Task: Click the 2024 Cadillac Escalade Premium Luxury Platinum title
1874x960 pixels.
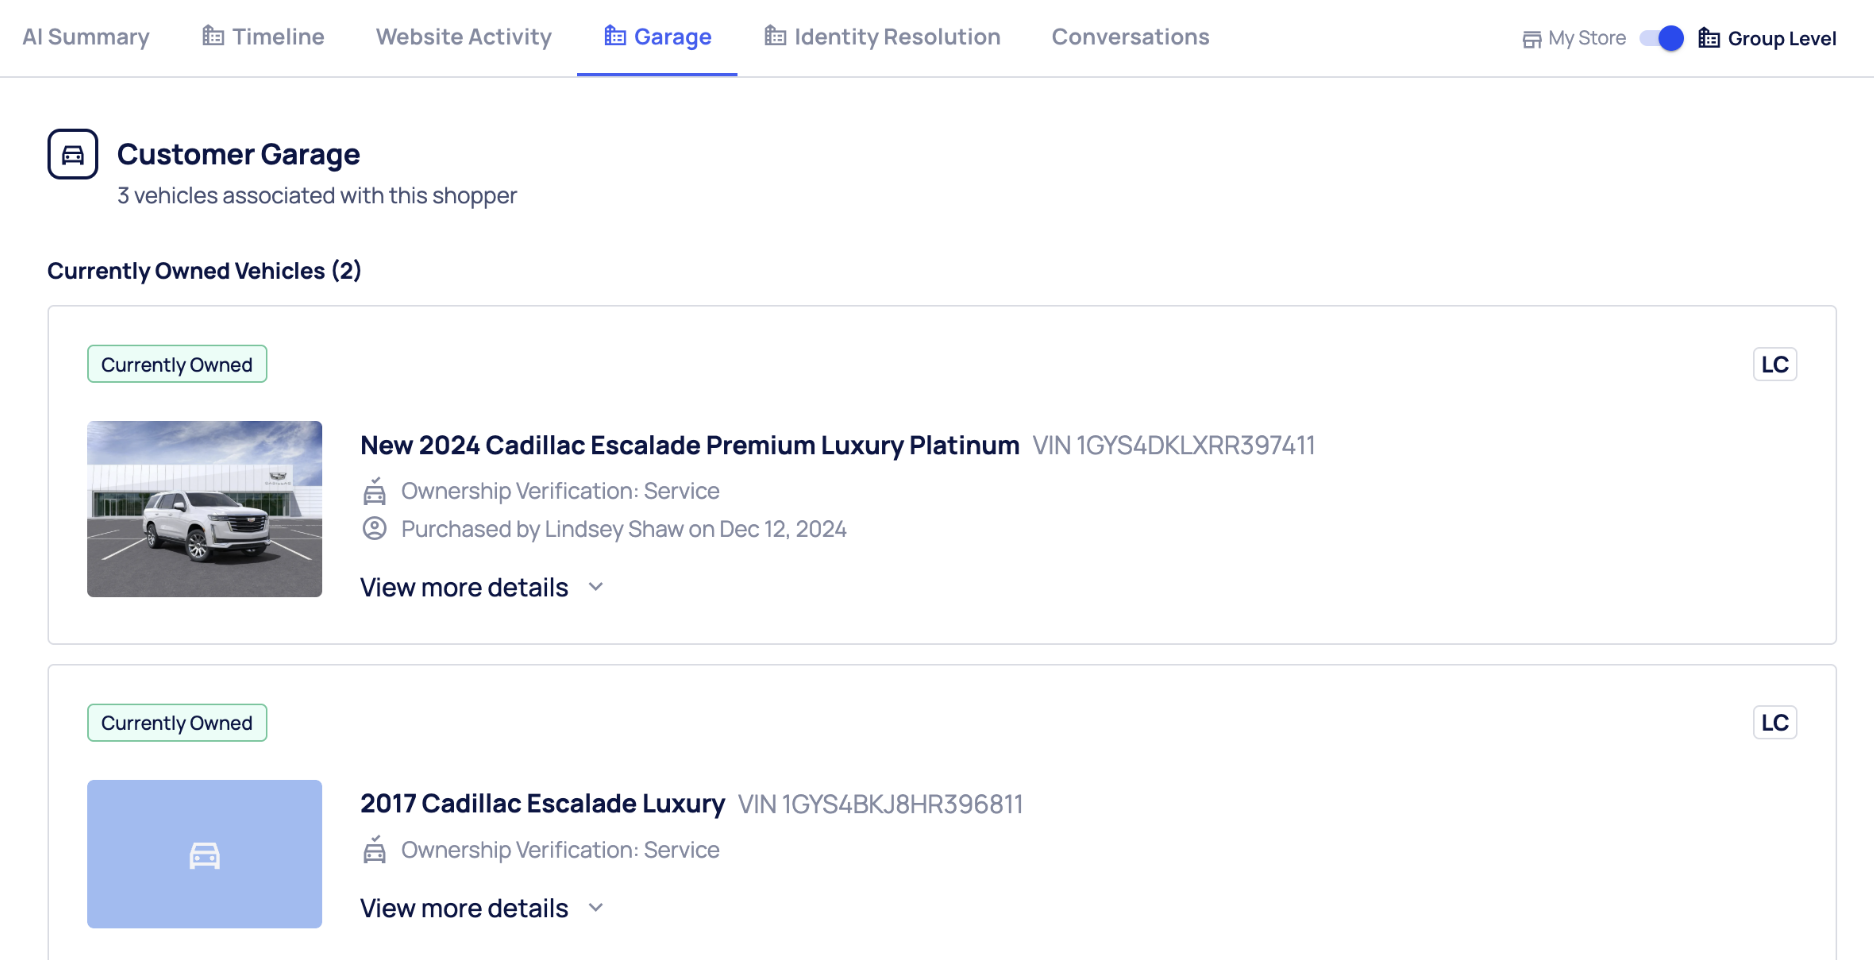Action: [x=690, y=445]
